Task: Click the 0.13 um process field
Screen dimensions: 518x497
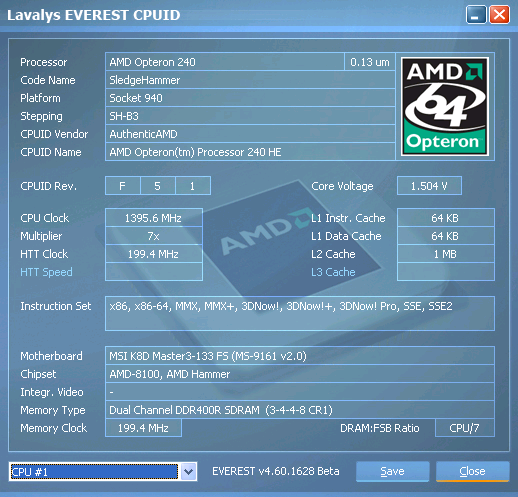Action: coord(370,62)
